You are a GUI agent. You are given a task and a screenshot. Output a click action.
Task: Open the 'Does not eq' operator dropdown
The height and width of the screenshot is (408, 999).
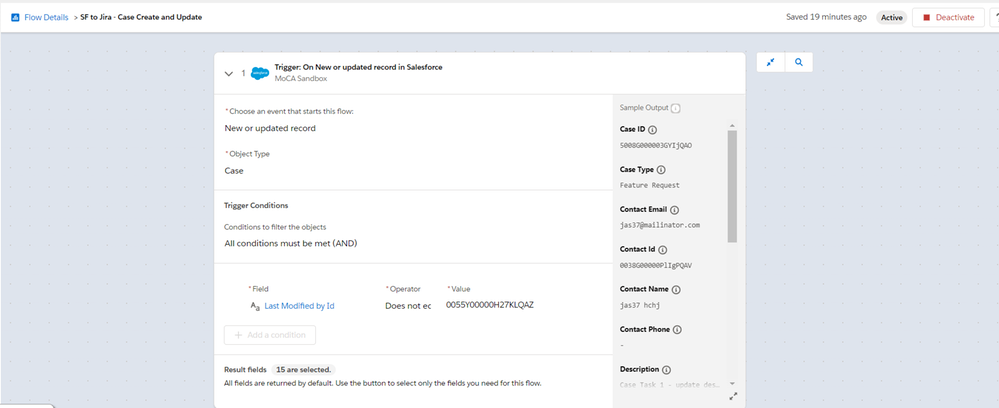[x=408, y=306]
